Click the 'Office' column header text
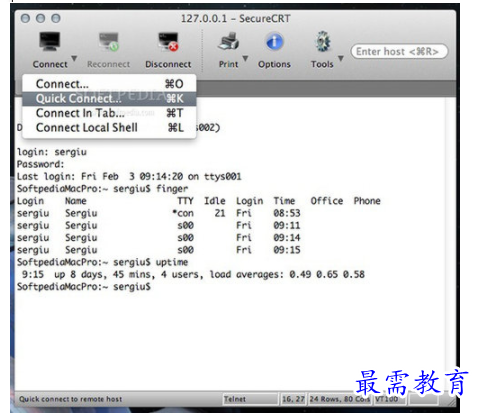Viewport: 477px width, 414px height. (x=327, y=201)
